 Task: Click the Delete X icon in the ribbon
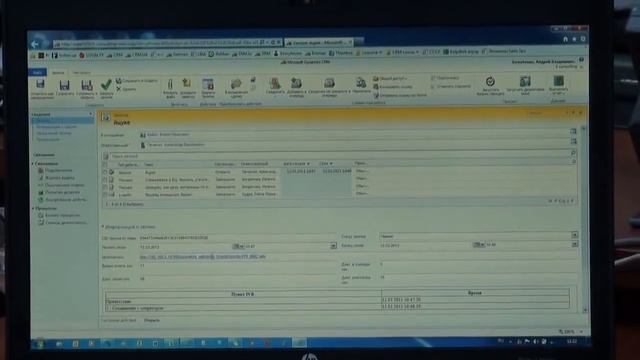click(x=119, y=89)
